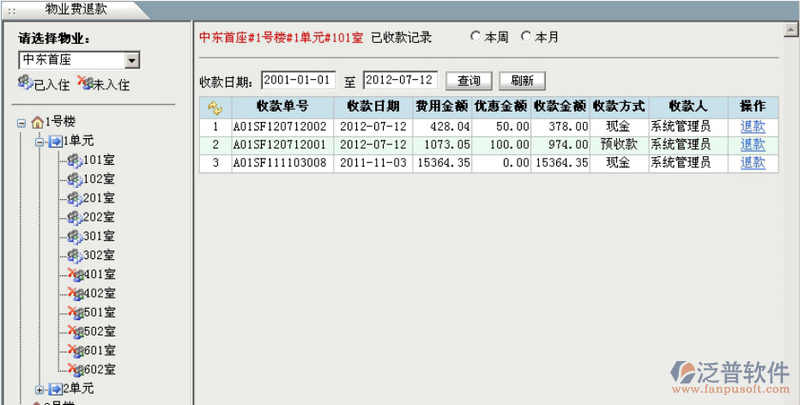
Task: Click the occupied icon beside 101室
Action: 75,161
